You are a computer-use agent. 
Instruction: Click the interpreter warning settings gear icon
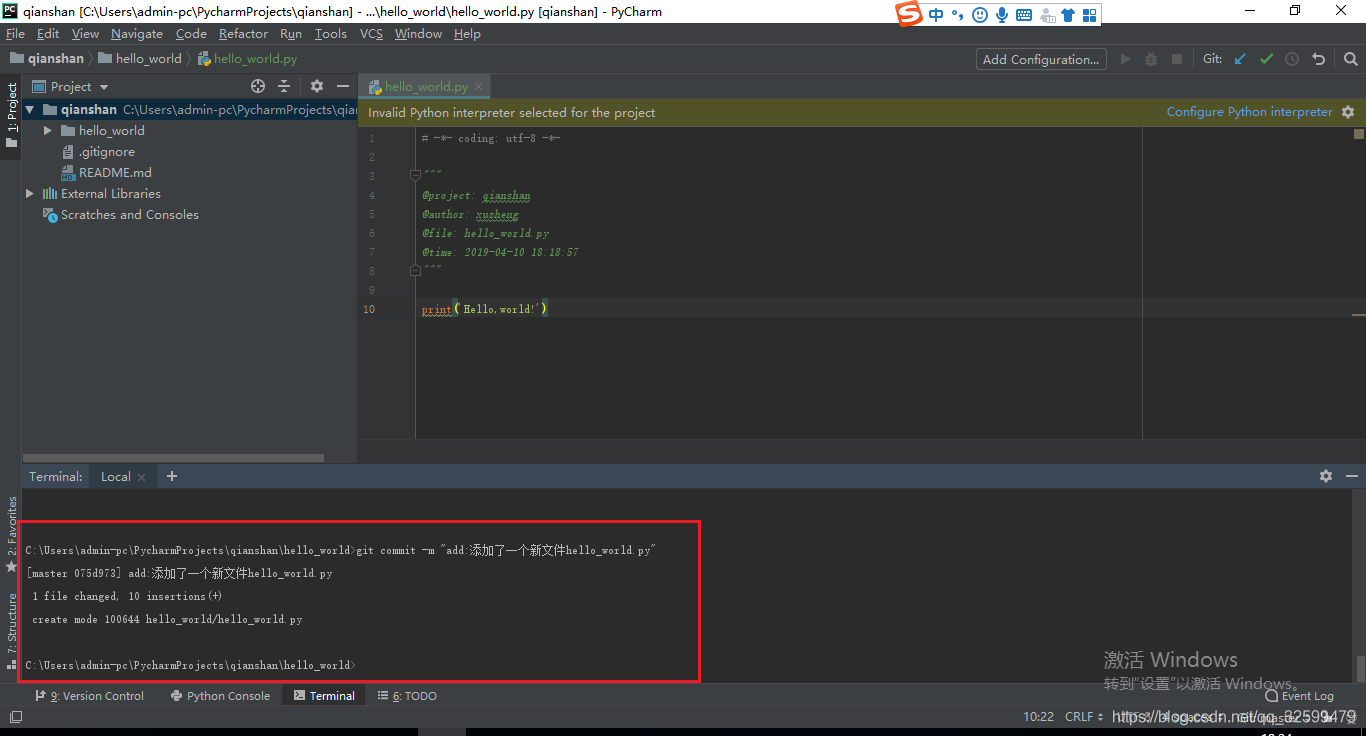coord(1348,112)
